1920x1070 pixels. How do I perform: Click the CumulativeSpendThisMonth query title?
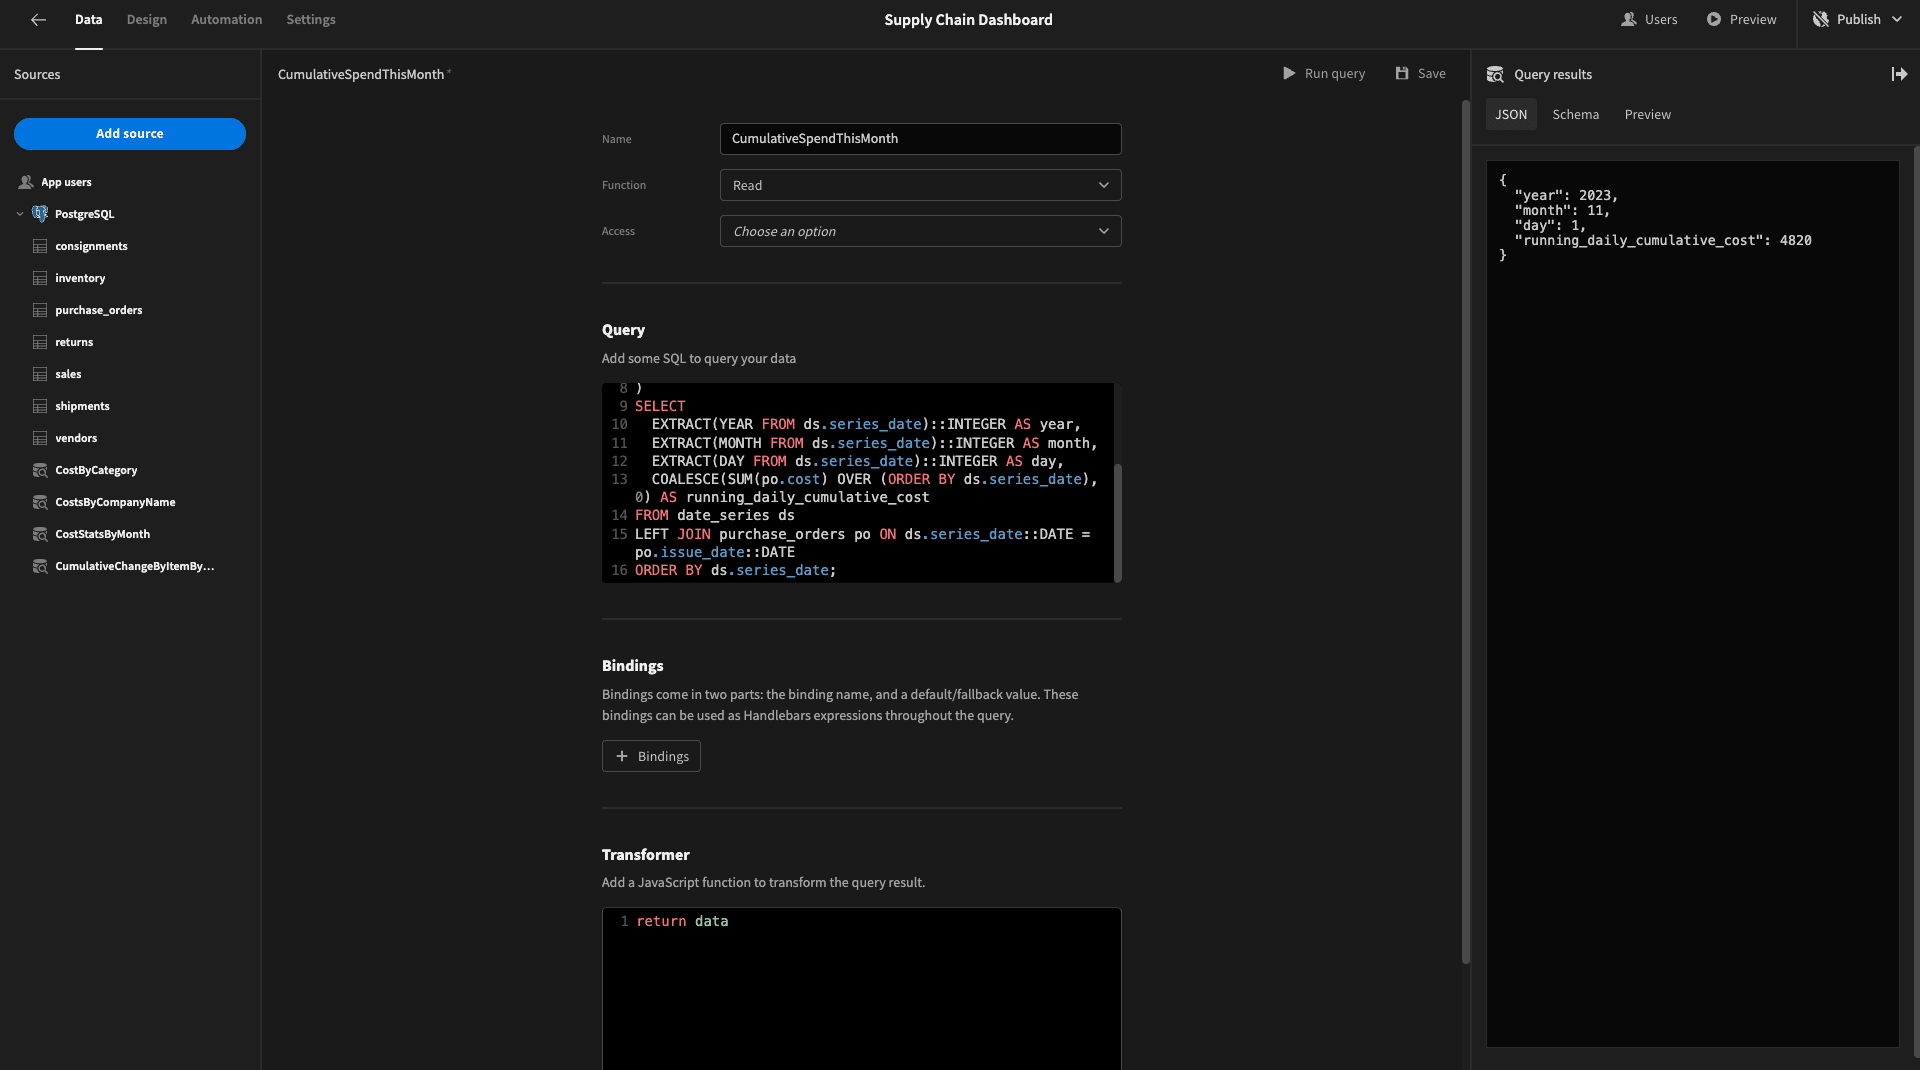click(x=361, y=74)
